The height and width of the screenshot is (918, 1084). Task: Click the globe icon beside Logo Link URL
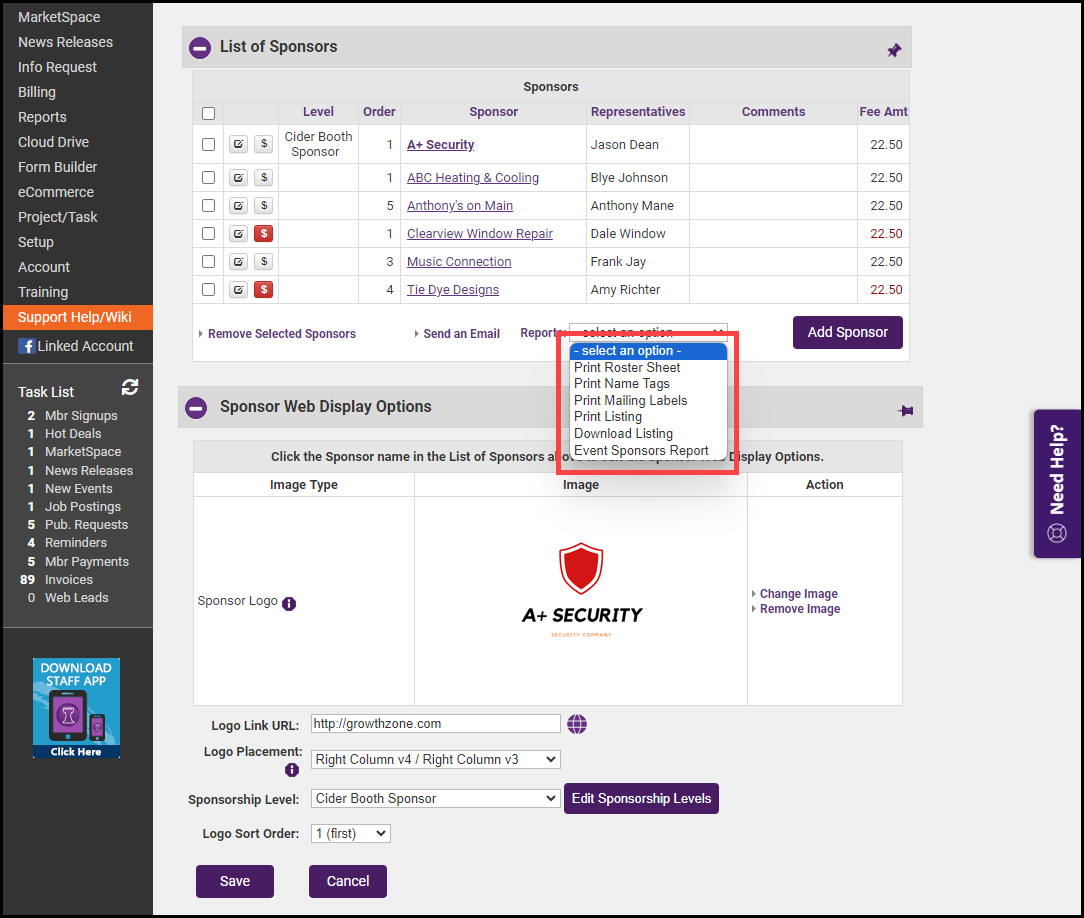577,724
